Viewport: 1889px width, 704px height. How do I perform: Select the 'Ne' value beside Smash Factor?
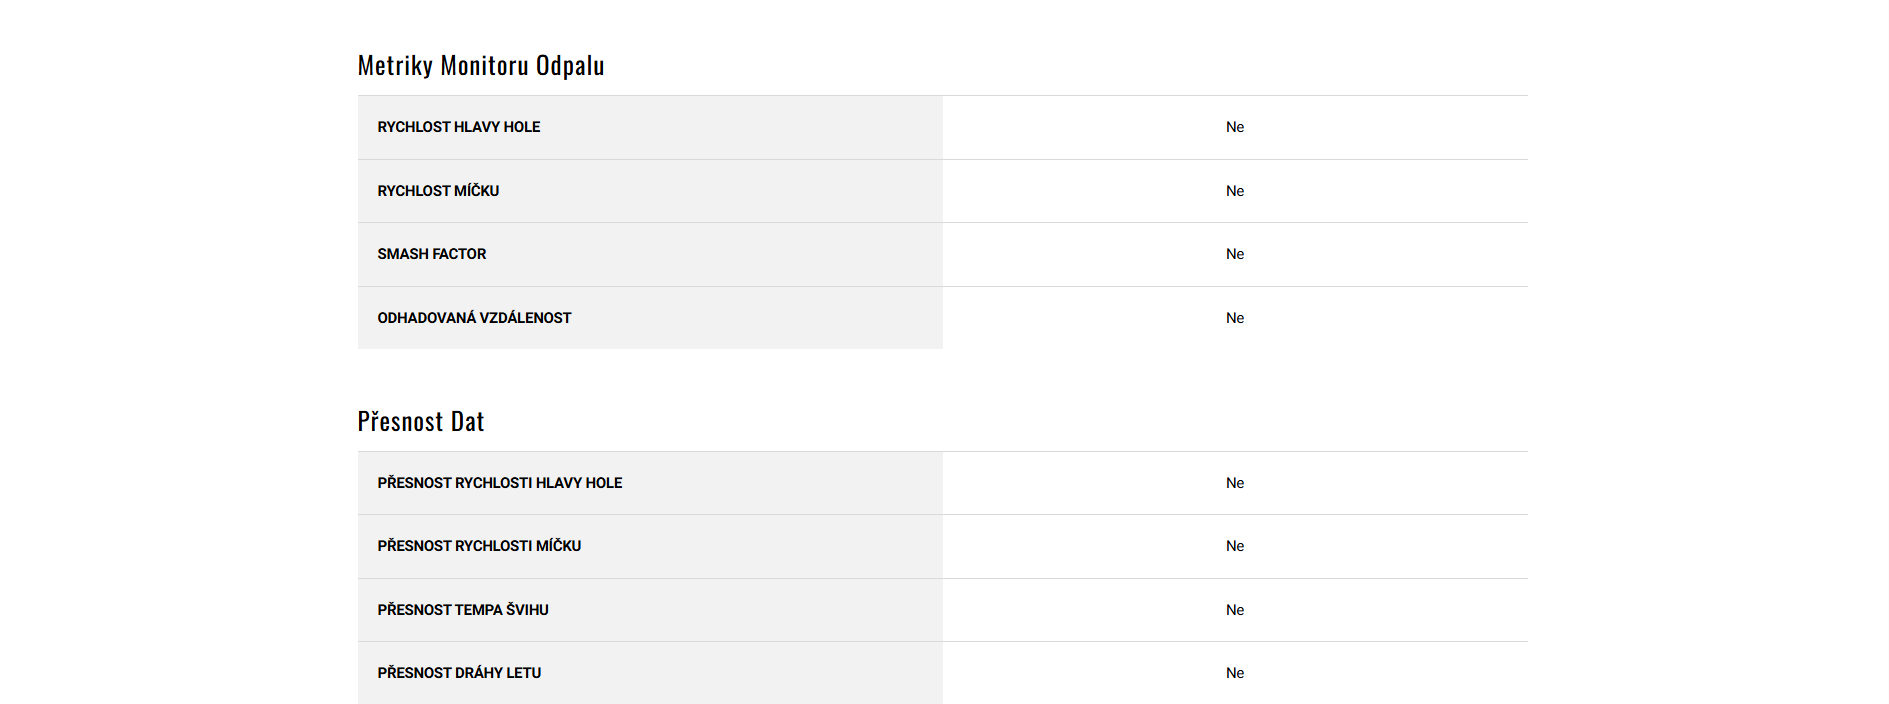tap(1235, 254)
